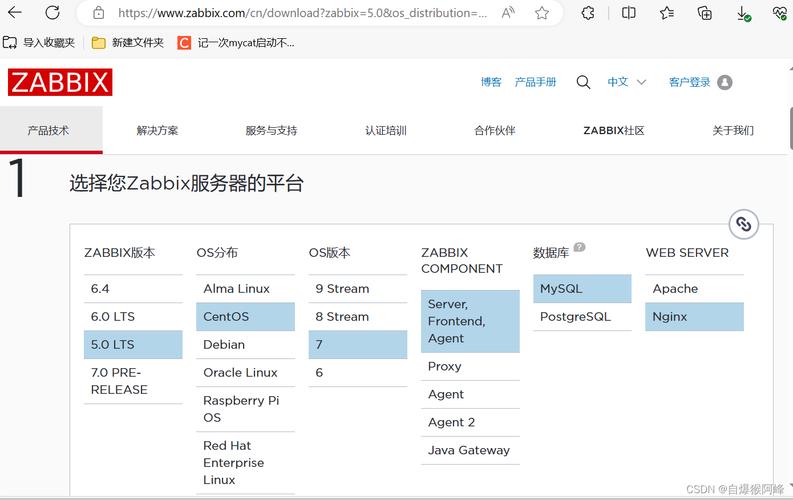The height and width of the screenshot is (500, 793).
Task: Choose Oracle Linux as OS distribution
Action: coord(245,373)
